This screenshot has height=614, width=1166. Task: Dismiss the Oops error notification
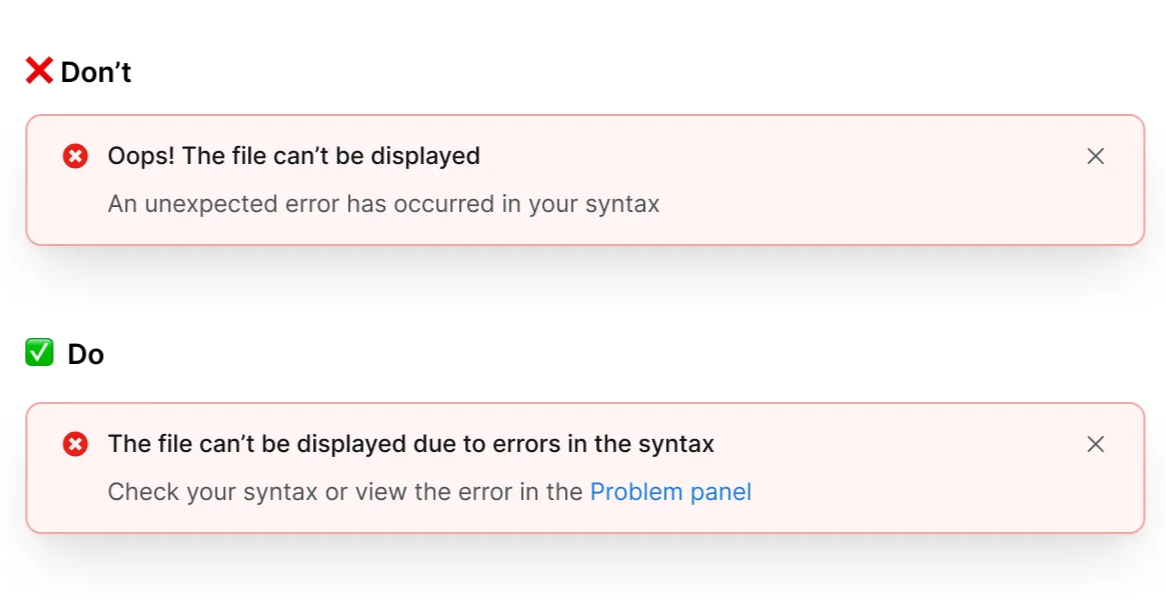pos(1095,156)
